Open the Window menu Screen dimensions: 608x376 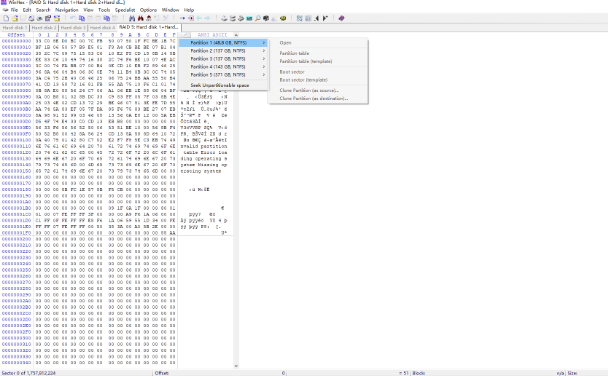click(170, 10)
